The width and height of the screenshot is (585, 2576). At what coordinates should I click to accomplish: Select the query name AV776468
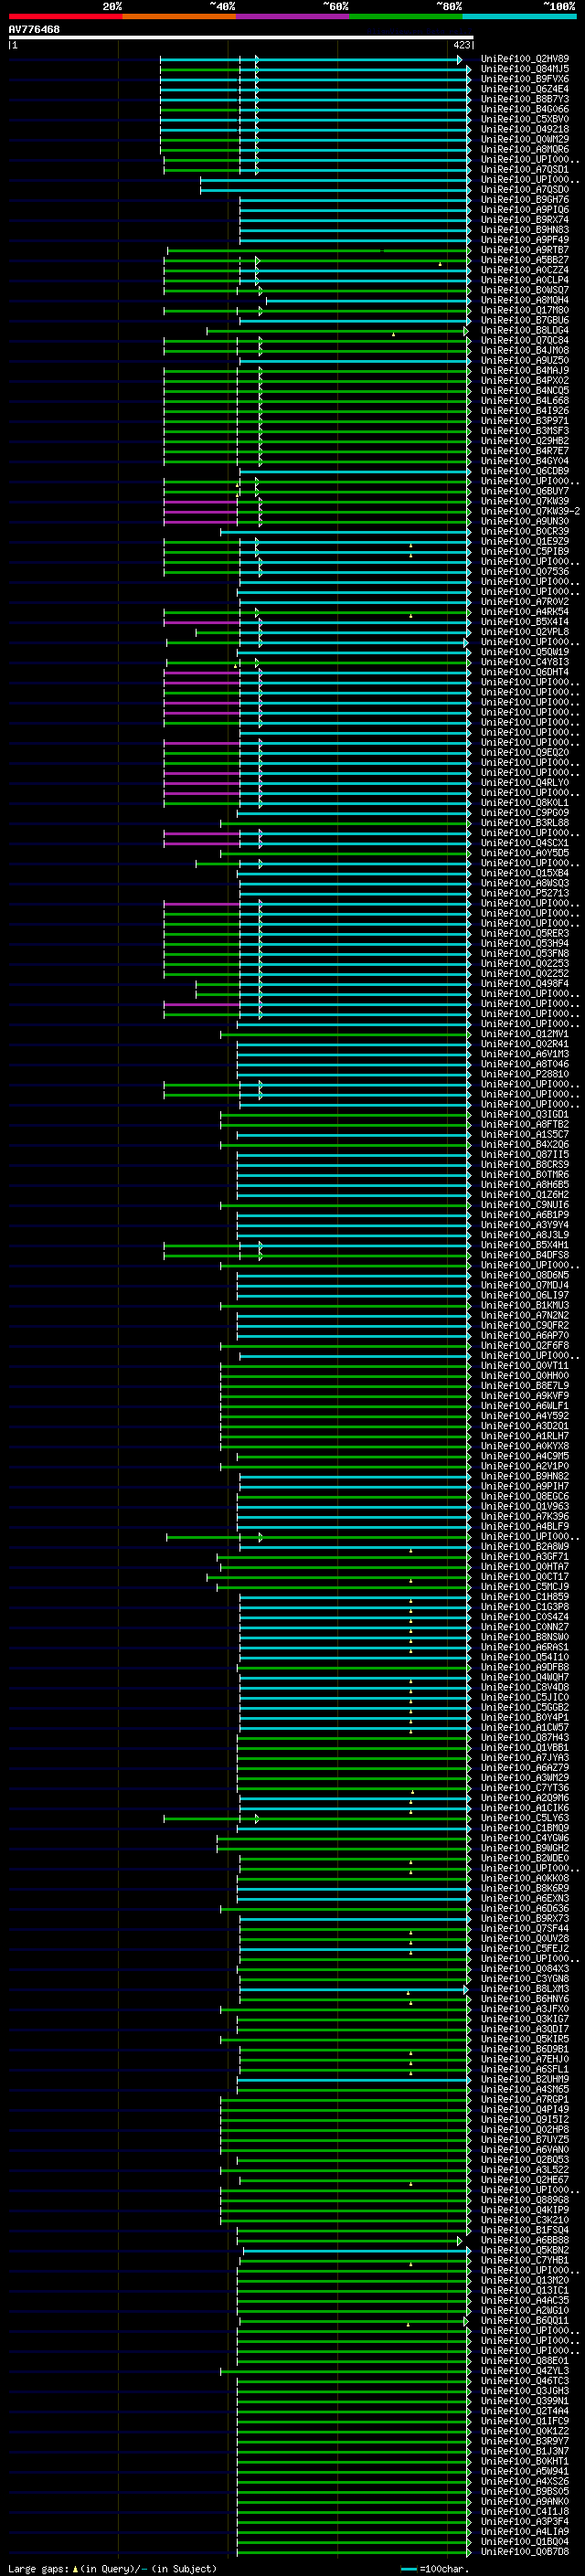[34, 30]
